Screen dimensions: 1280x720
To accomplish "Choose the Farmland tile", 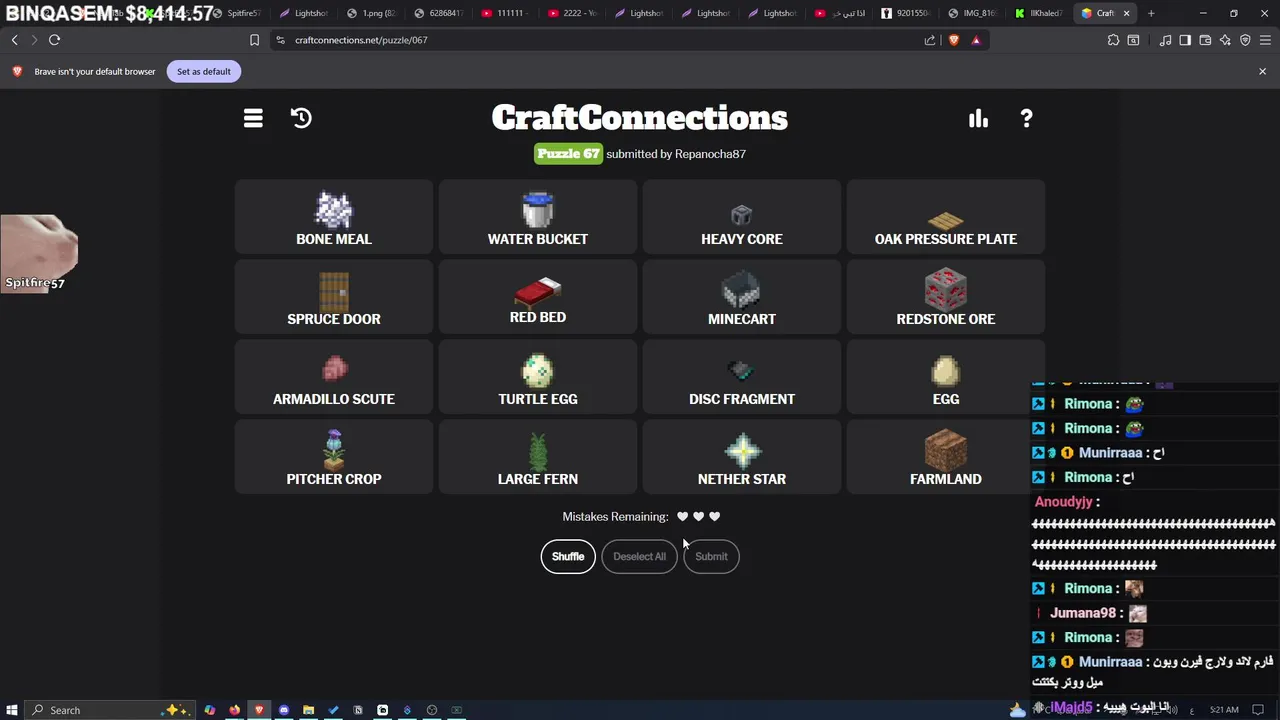I will point(946,457).
